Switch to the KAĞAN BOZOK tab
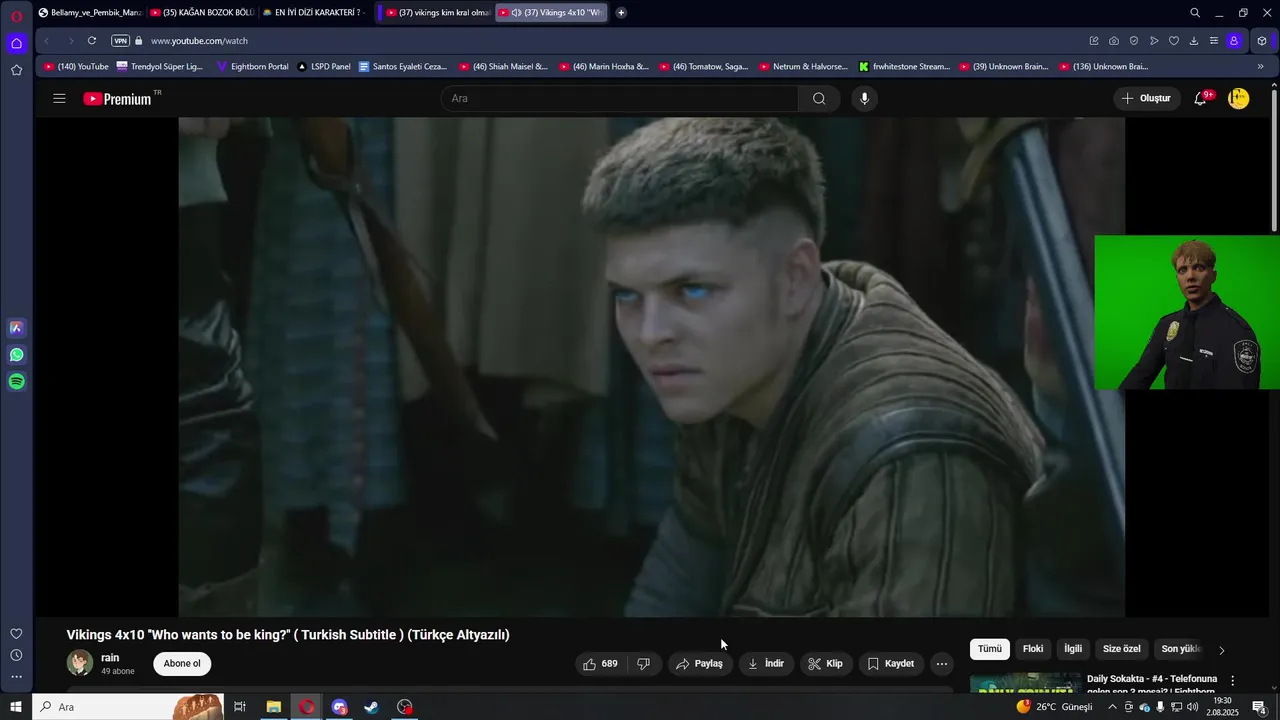 202,13
